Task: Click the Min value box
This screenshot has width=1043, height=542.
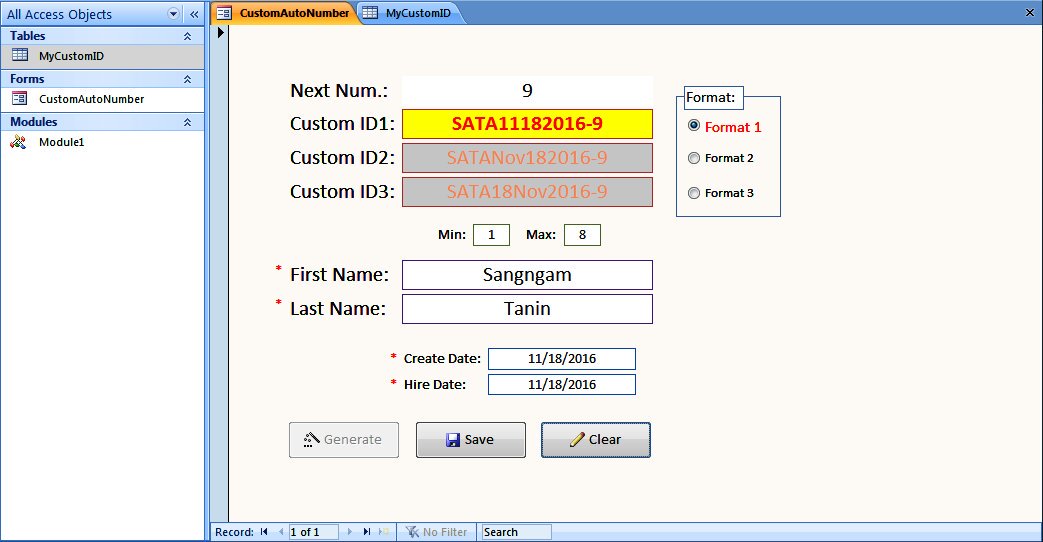Action: click(492, 235)
